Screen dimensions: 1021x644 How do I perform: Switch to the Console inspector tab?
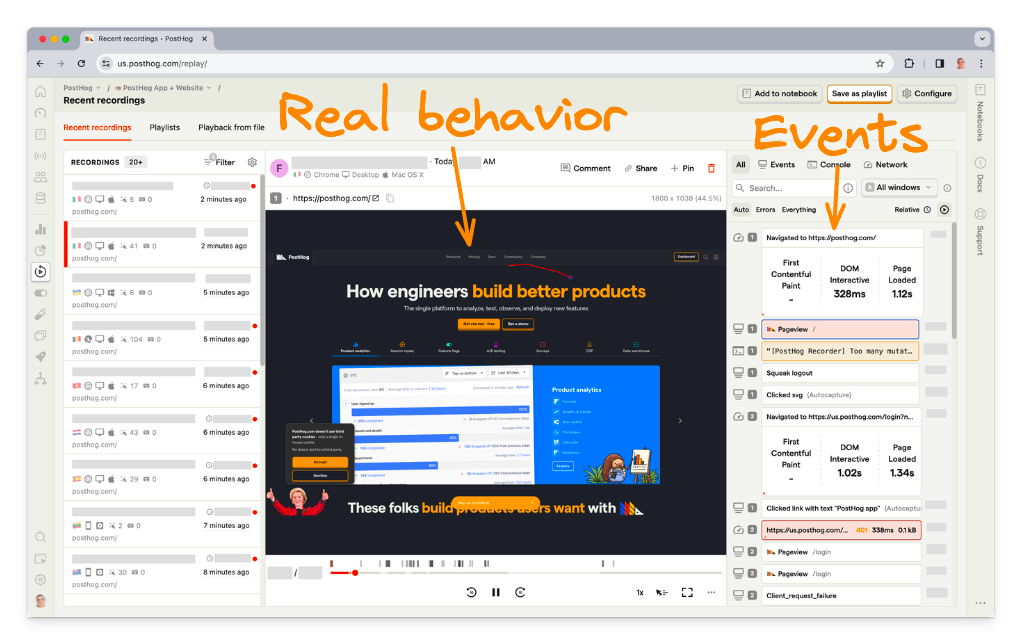coord(829,165)
